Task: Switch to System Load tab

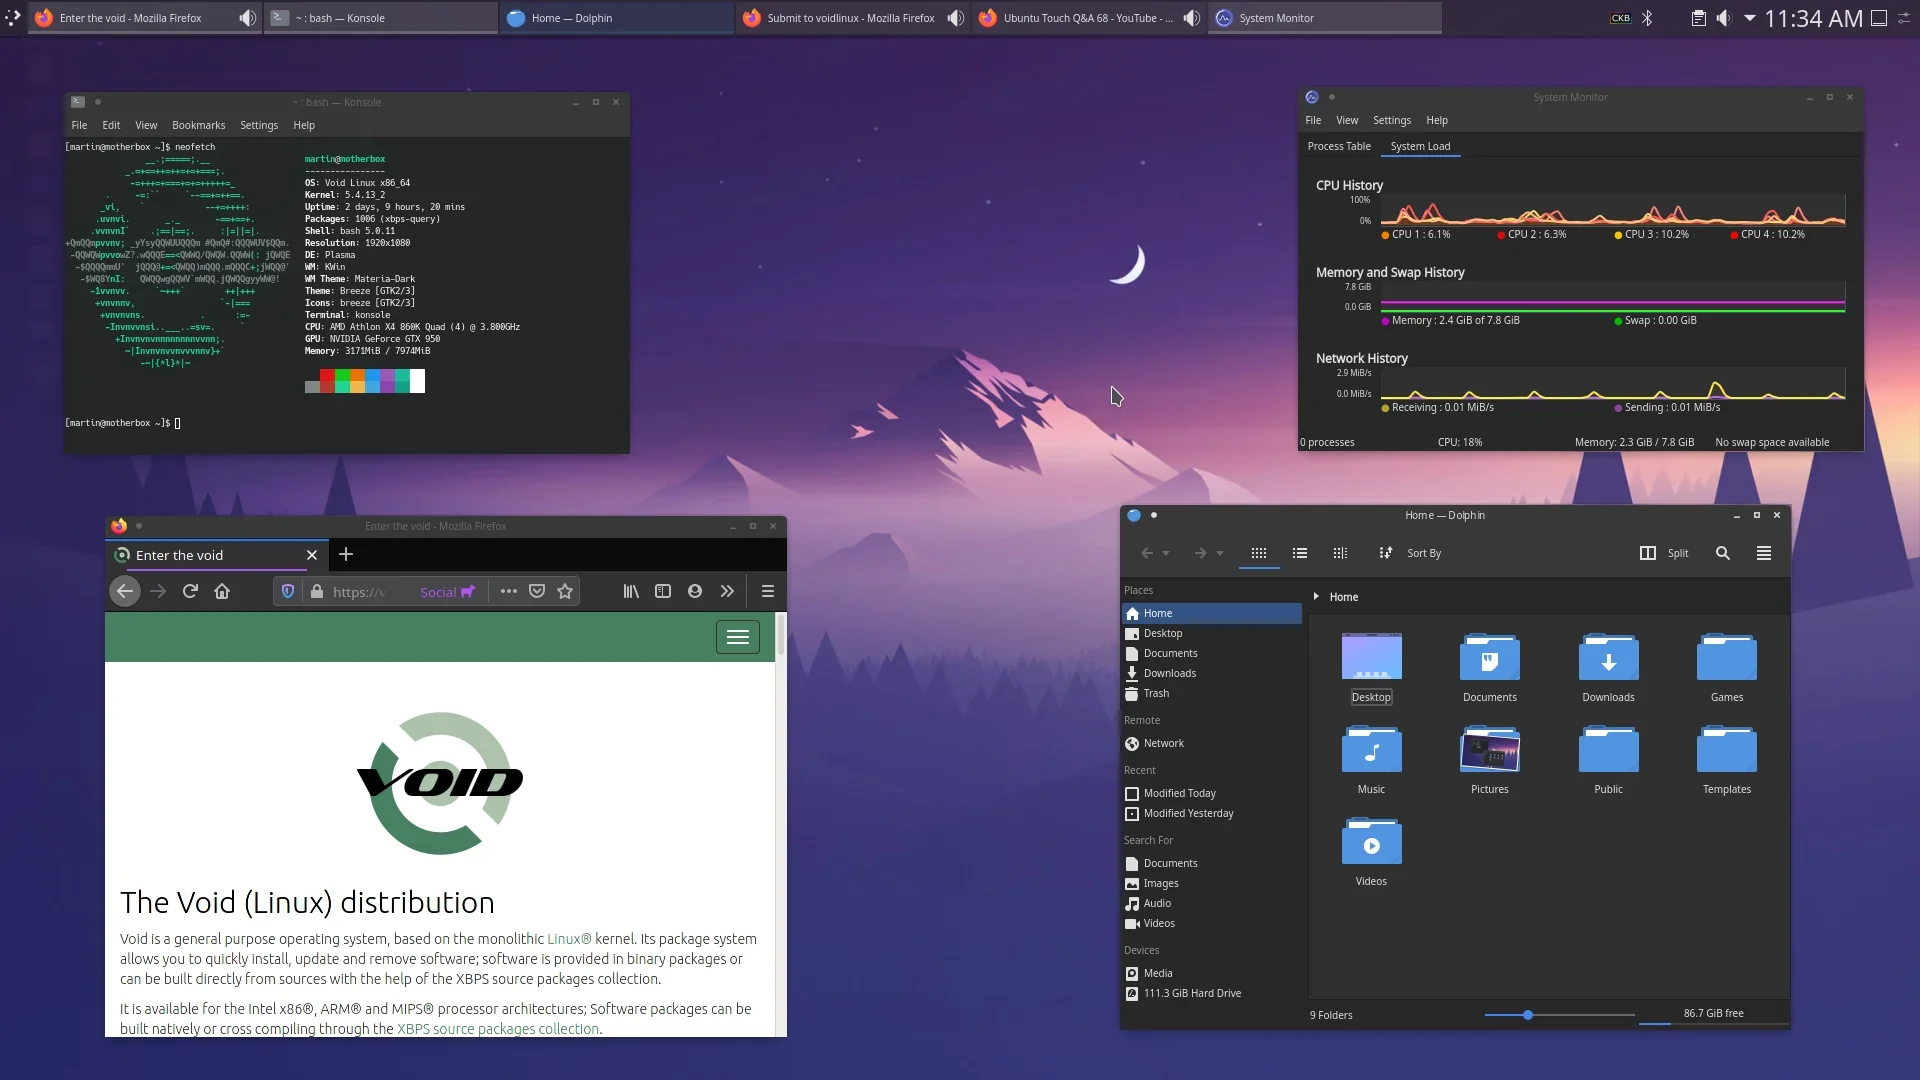Action: [x=1420, y=146]
